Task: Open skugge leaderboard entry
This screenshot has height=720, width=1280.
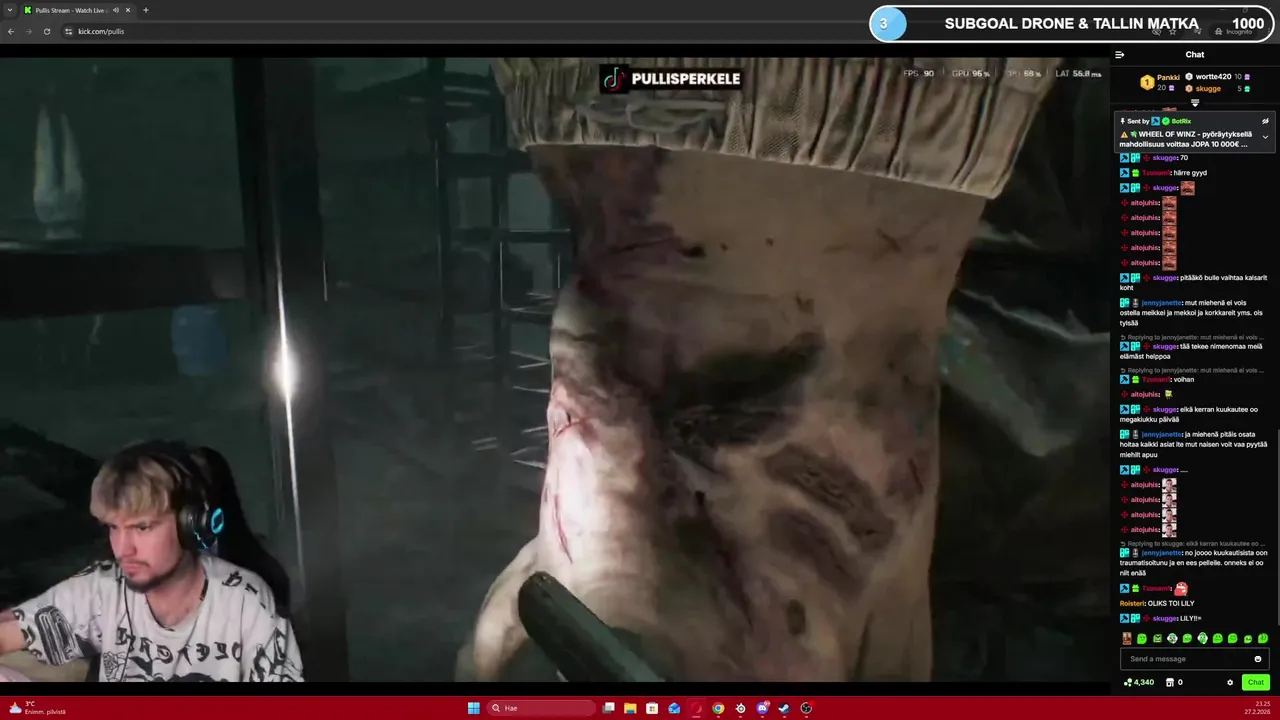Action: pyautogui.click(x=1217, y=89)
